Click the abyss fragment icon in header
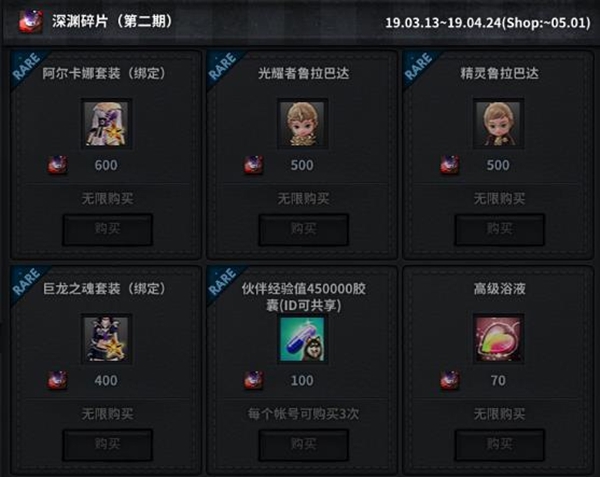Image resolution: width=600 pixels, height=477 pixels. [x=30, y=21]
